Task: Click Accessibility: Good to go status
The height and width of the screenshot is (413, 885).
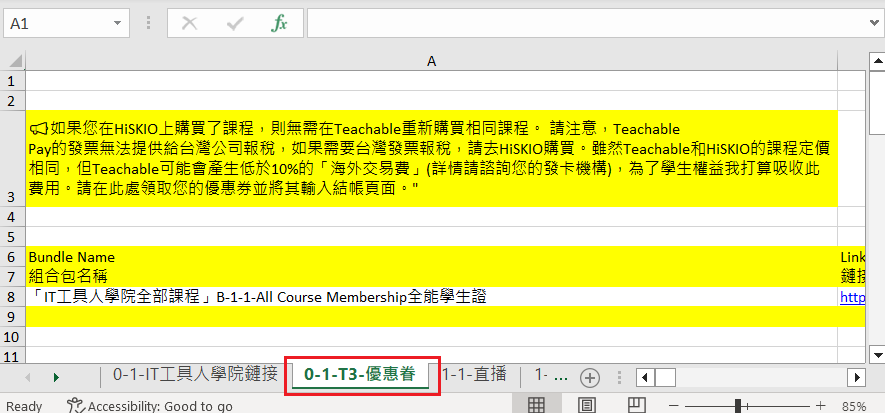Action: click(x=150, y=405)
